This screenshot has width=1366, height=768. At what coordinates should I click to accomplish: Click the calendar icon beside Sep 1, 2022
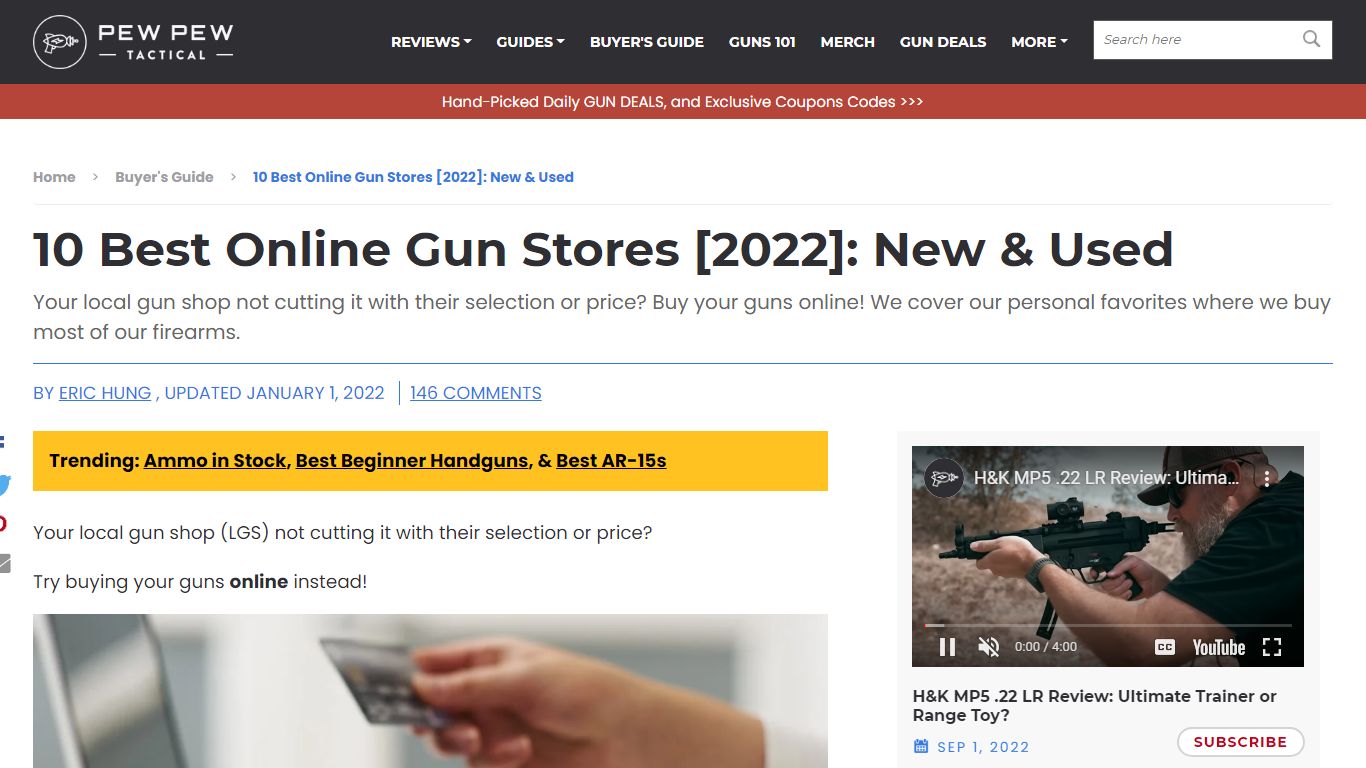coord(921,746)
